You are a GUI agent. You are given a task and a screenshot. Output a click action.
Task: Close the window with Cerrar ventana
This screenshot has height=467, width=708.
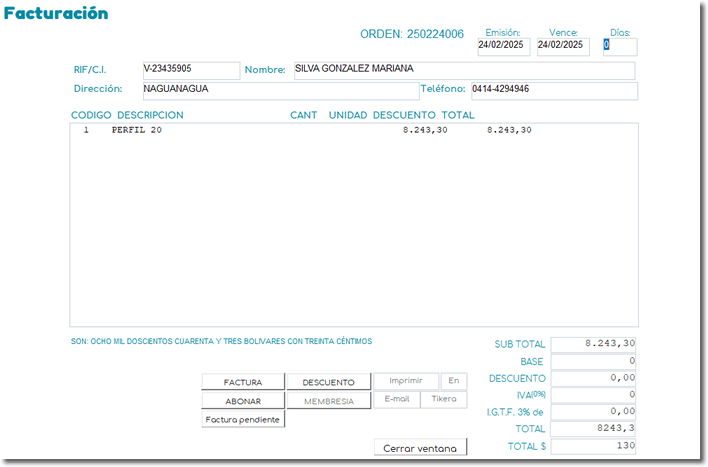click(420, 448)
